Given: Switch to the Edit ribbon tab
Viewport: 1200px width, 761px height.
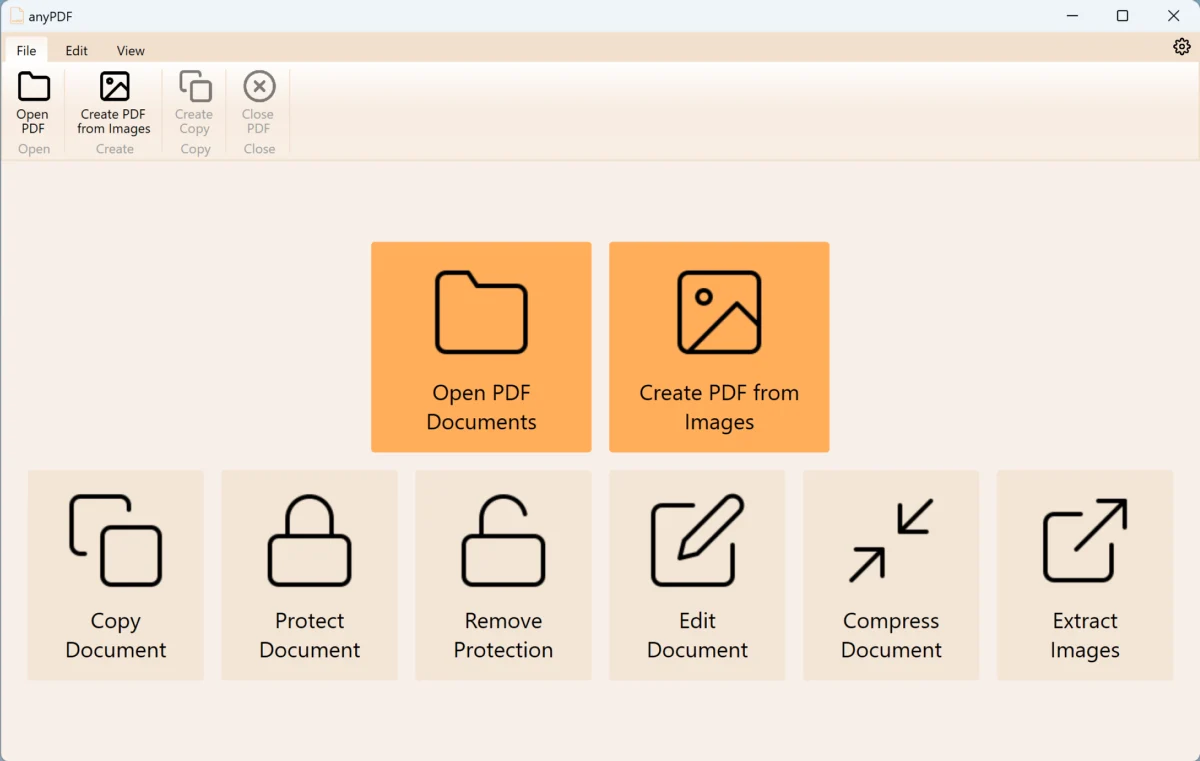Looking at the screenshot, I should [x=77, y=50].
